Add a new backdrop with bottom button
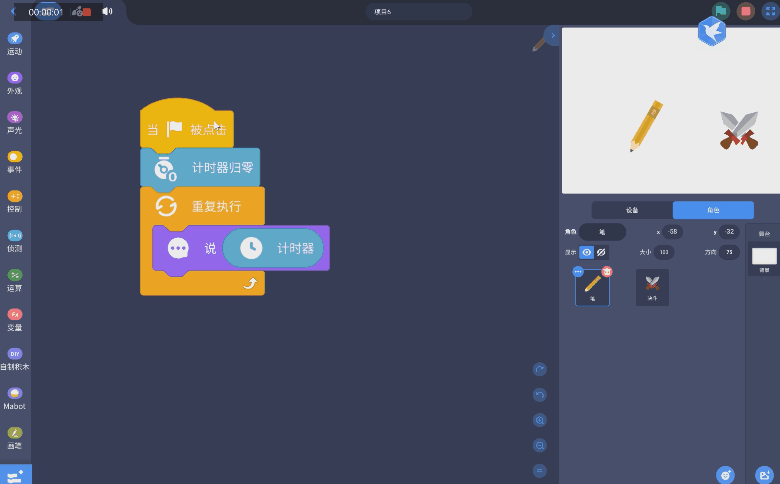The height and width of the screenshot is (484, 780). [764, 475]
